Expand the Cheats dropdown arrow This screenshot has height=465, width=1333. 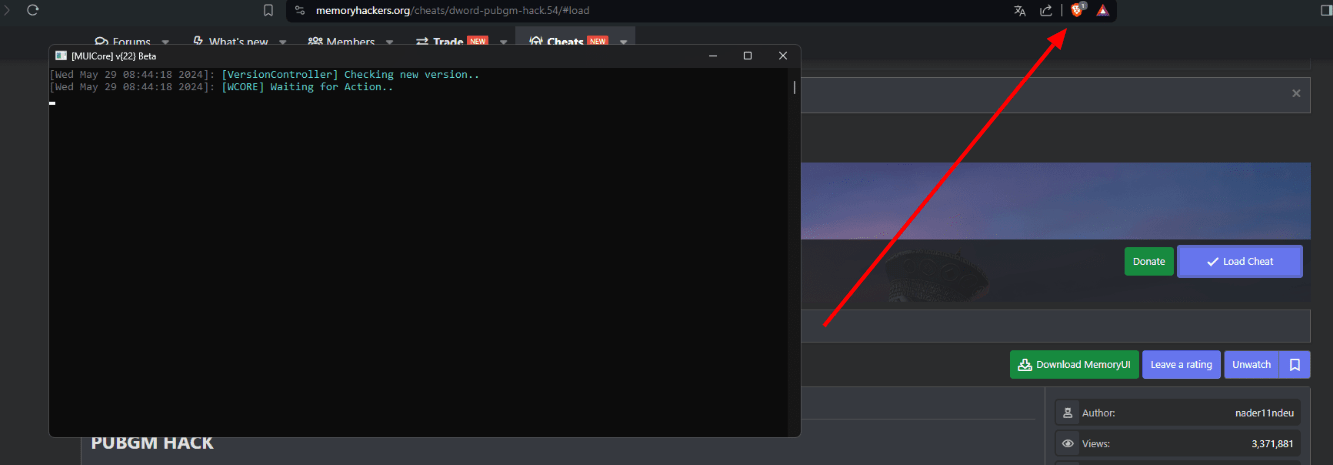[x=623, y=42]
